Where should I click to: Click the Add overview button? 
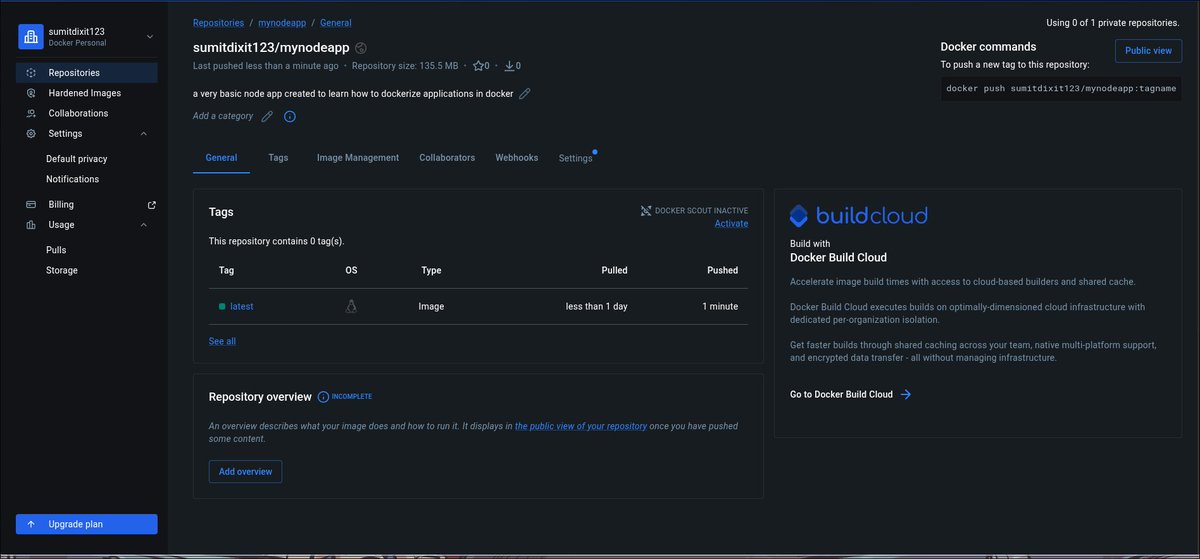tap(246, 471)
